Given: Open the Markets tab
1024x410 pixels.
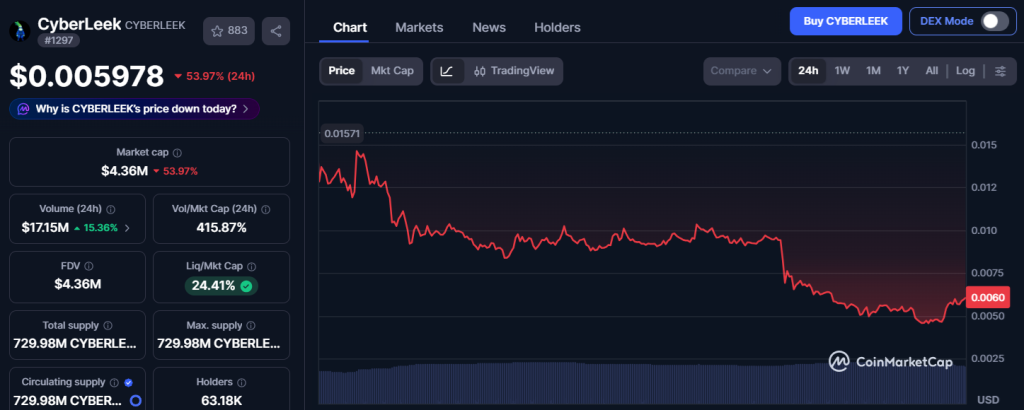Looking at the screenshot, I should [419, 27].
